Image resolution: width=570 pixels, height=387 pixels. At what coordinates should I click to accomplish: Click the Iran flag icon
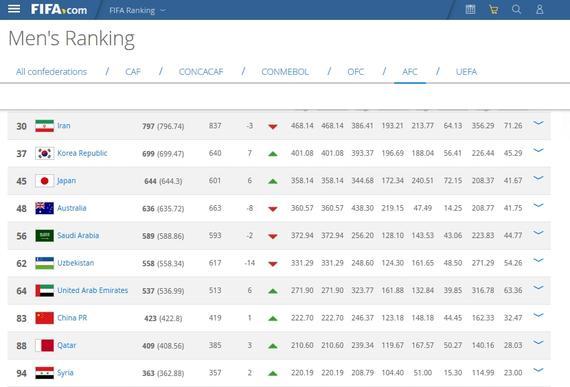pos(45,126)
